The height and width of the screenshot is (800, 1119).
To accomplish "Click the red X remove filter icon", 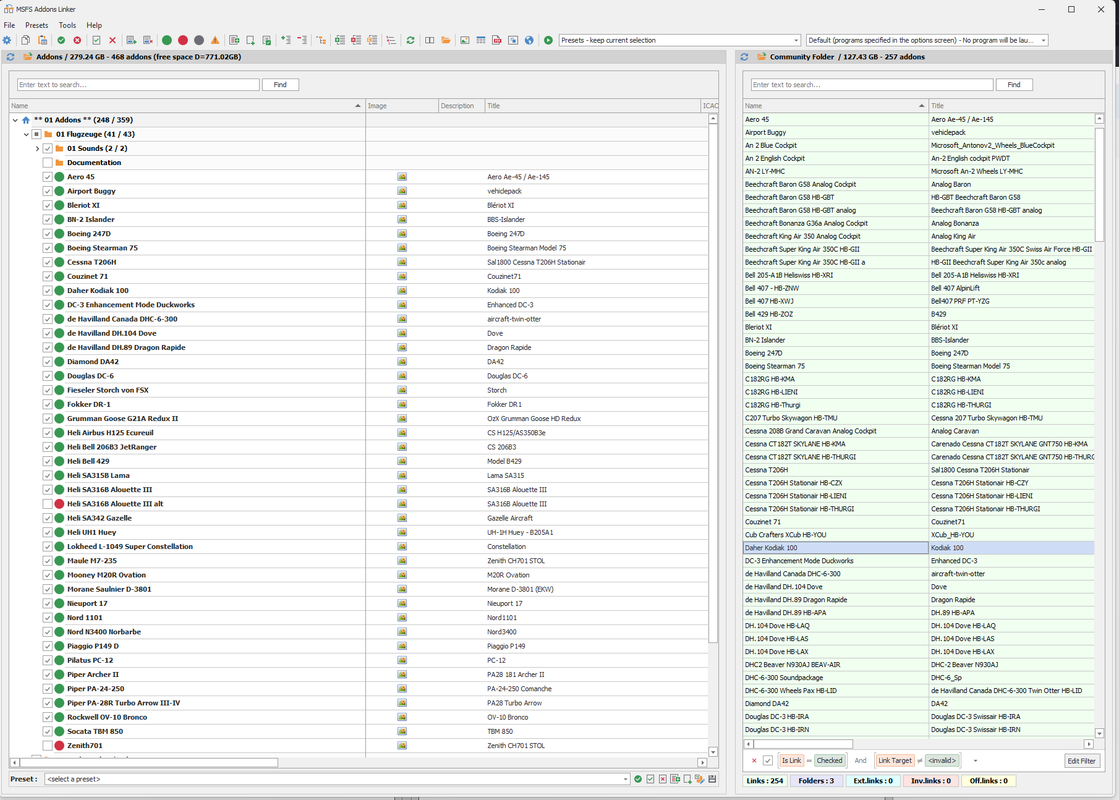I will pos(754,761).
